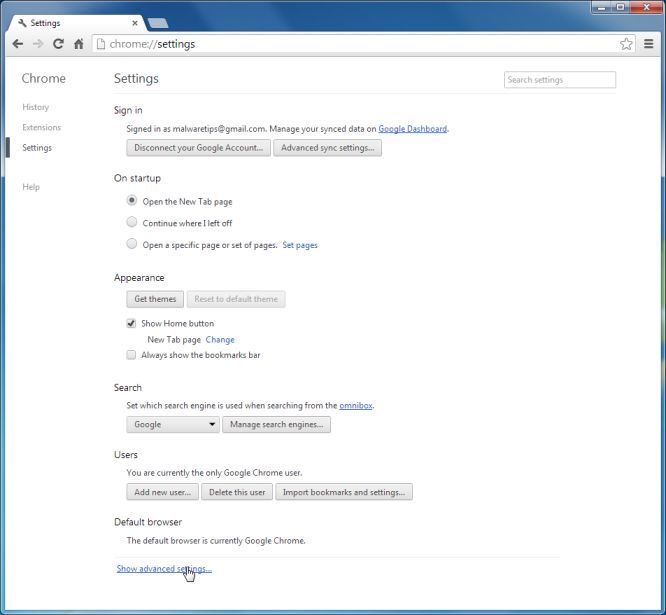Enable Always show the bookmarks bar
This screenshot has height=615, width=666.
[131, 355]
